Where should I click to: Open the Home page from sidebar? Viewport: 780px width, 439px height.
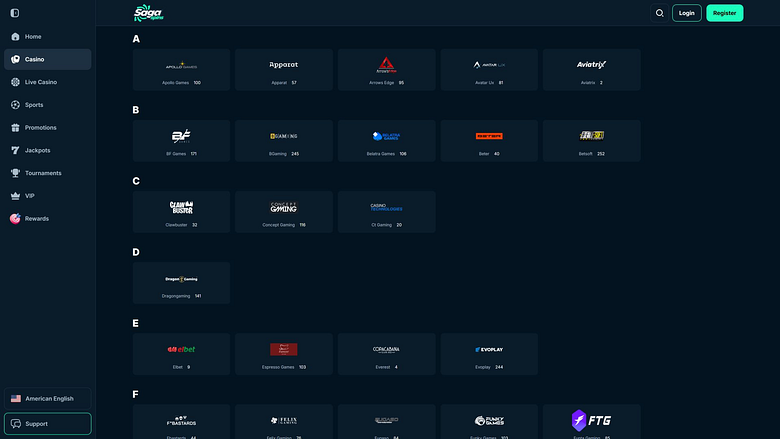coord(47,37)
